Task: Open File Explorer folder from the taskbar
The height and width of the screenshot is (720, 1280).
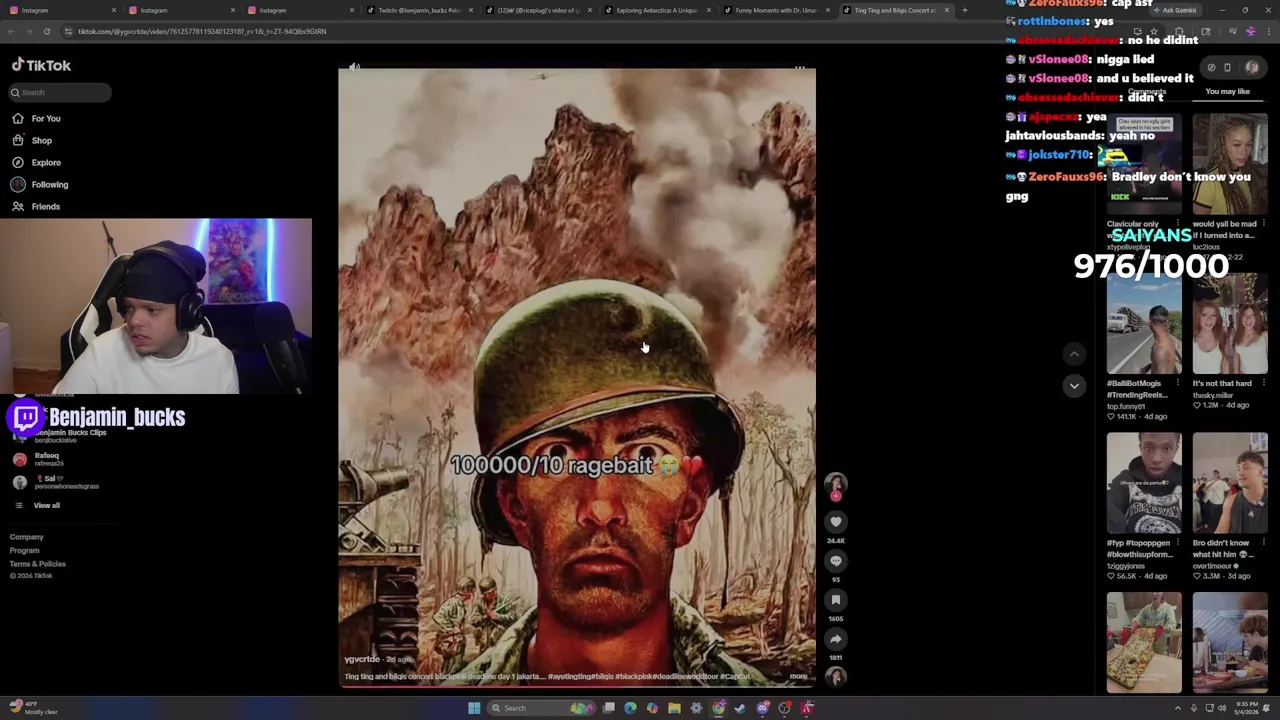Action: coord(674,708)
